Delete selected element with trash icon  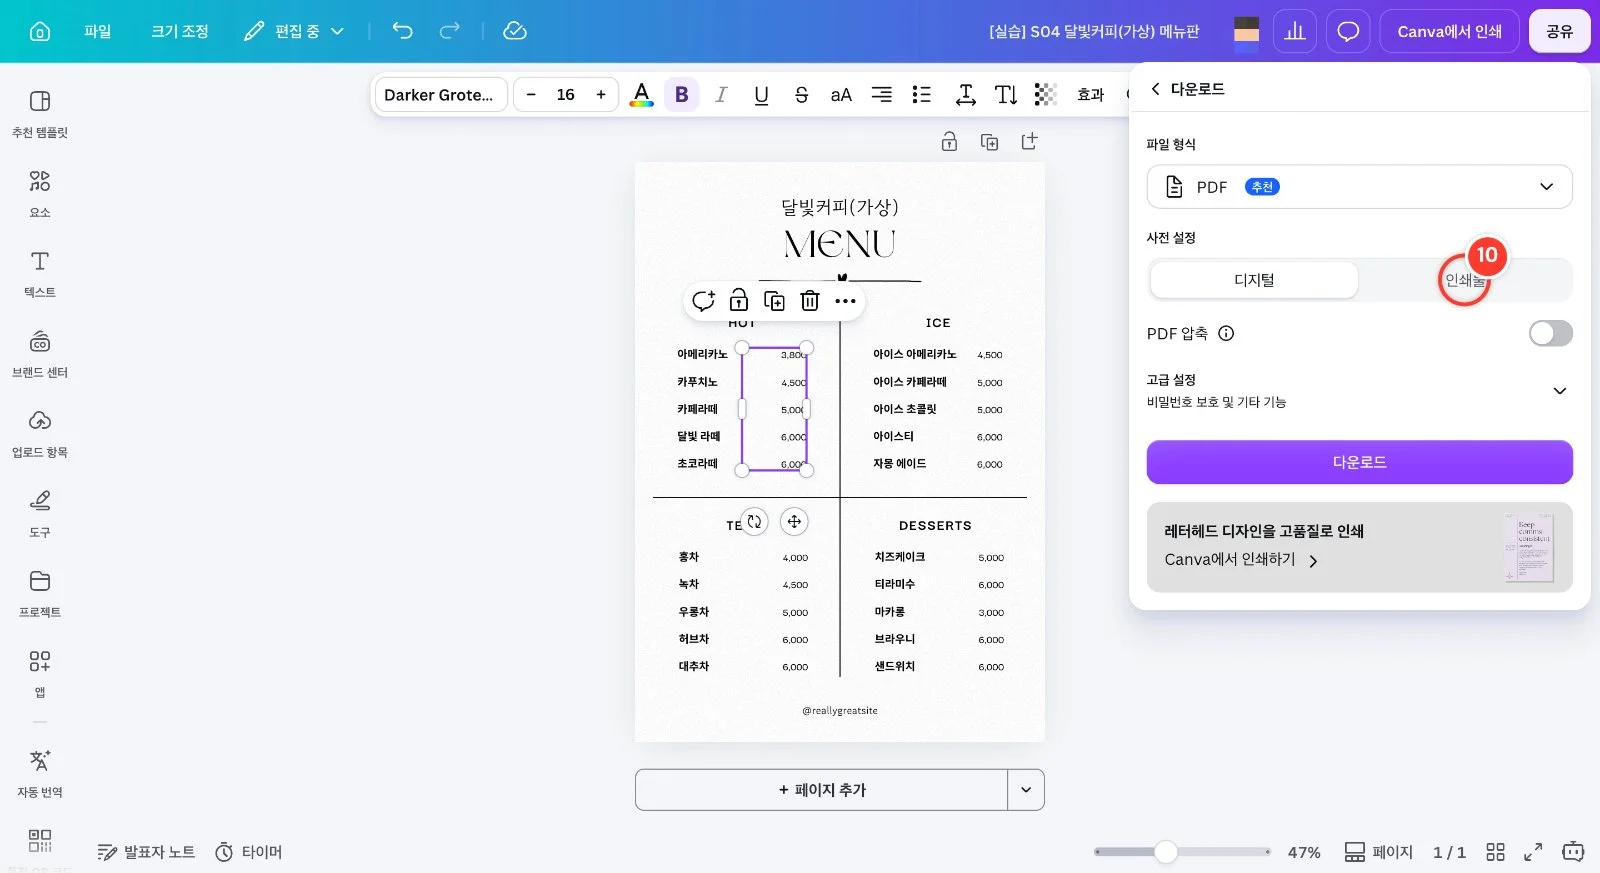810,301
